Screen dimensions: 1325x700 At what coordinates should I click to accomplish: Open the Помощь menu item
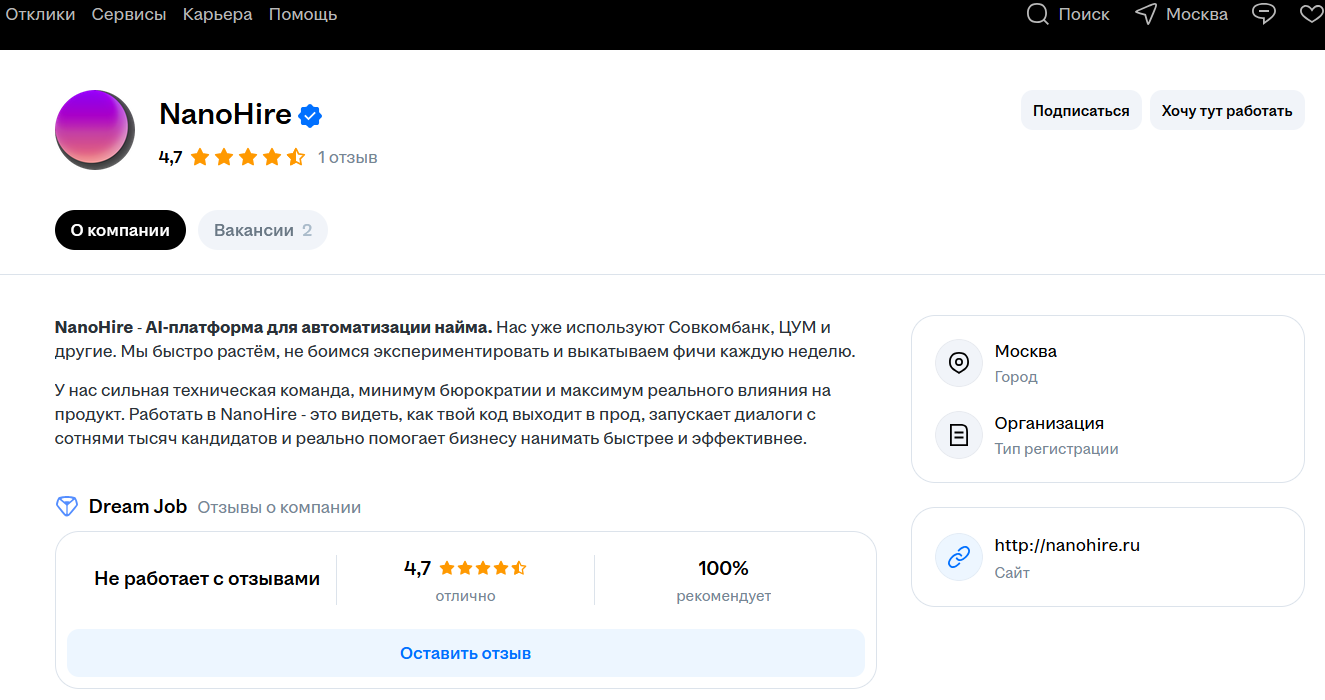(303, 14)
